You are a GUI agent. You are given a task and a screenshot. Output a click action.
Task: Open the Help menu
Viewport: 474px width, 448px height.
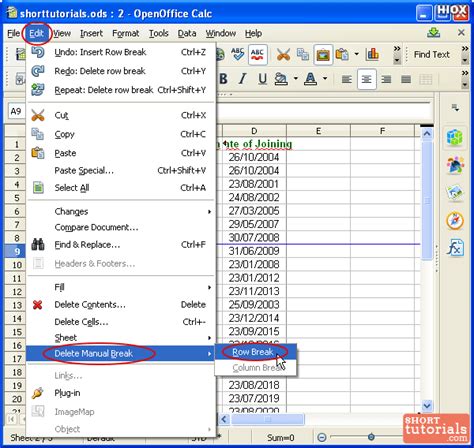(253, 33)
